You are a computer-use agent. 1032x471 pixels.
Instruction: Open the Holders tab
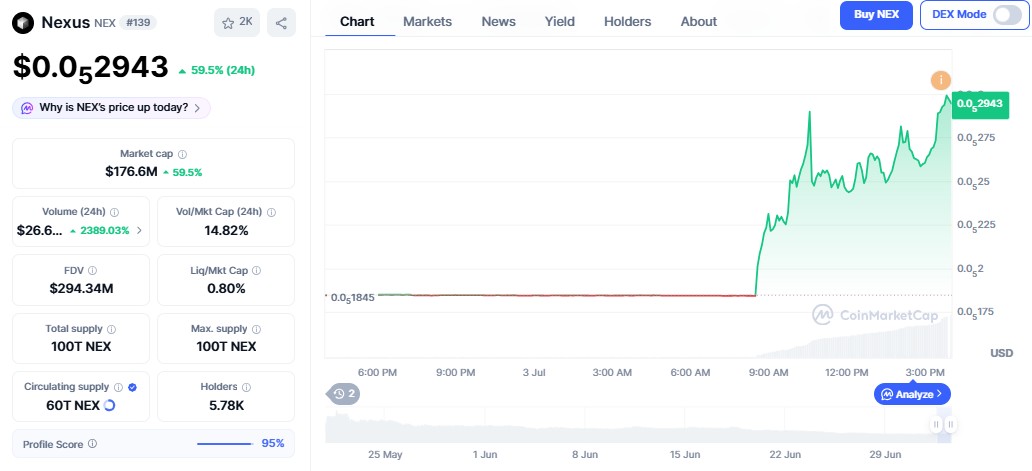(x=627, y=22)
